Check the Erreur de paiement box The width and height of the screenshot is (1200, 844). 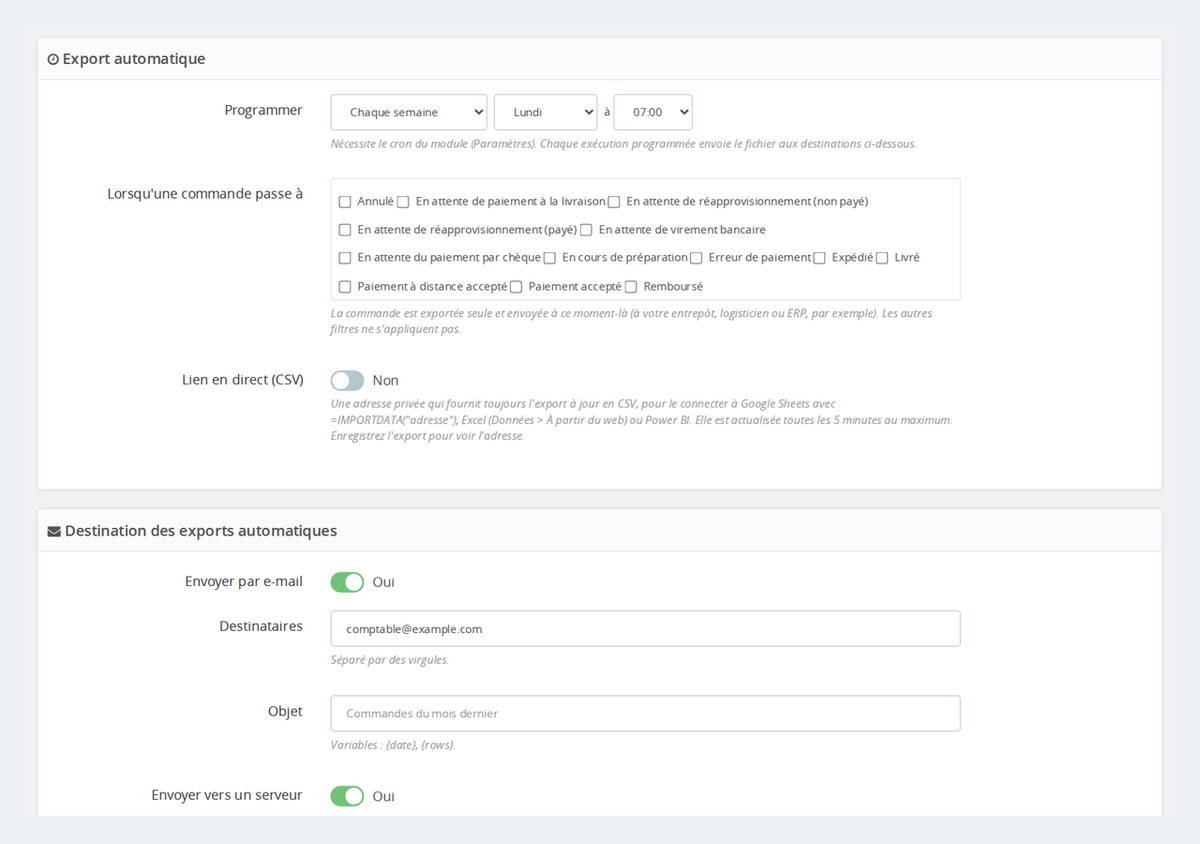click(696, 258)
